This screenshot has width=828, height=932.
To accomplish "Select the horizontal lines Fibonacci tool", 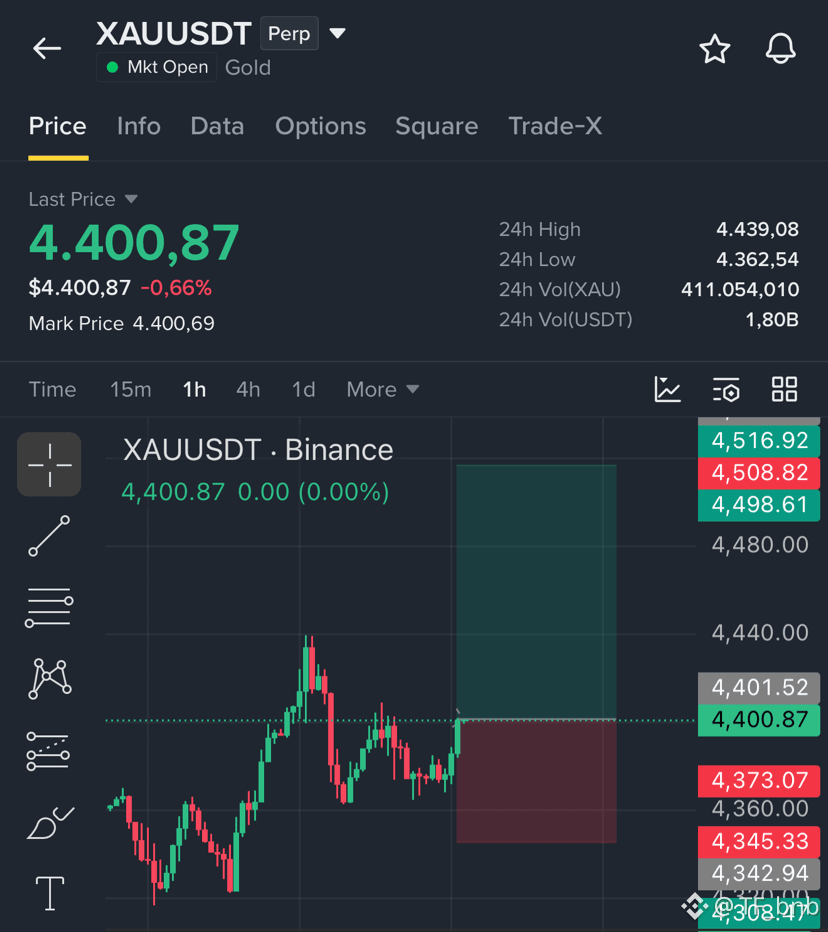I will (49, 607).
